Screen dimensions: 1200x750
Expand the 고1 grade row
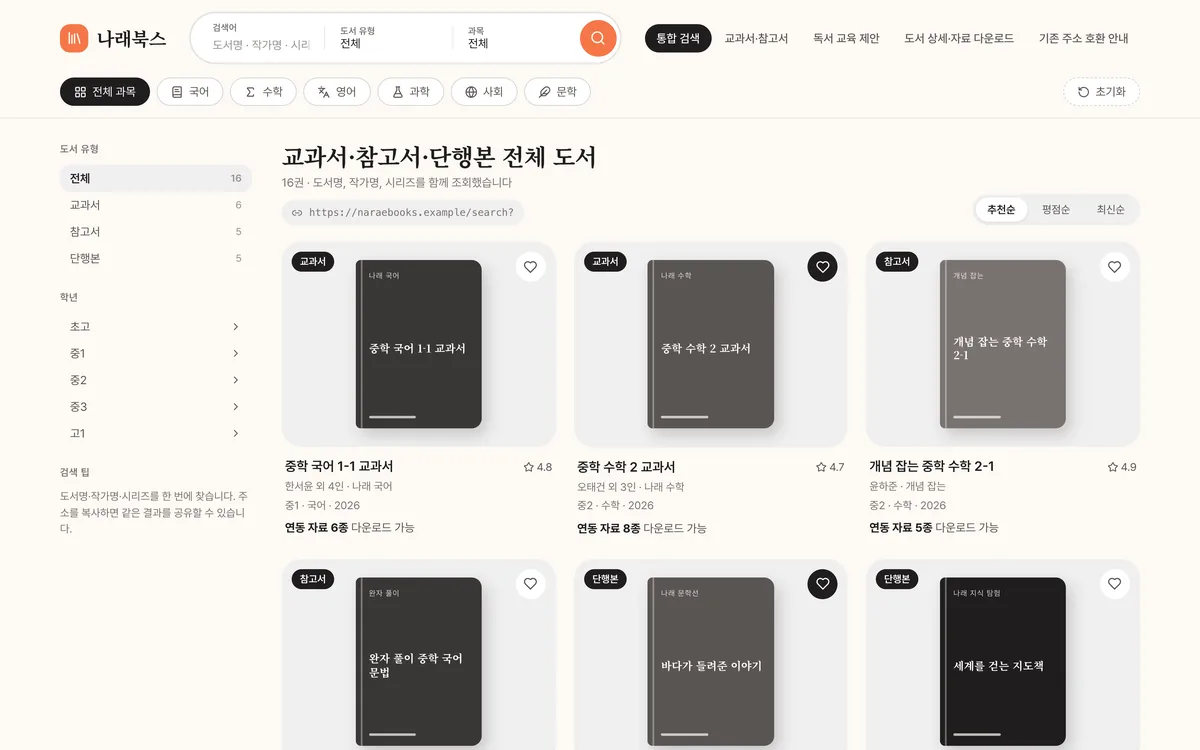click(x=155, y=434)
